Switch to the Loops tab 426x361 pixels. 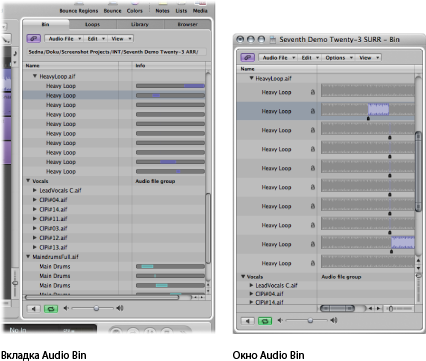coord(93,24)
